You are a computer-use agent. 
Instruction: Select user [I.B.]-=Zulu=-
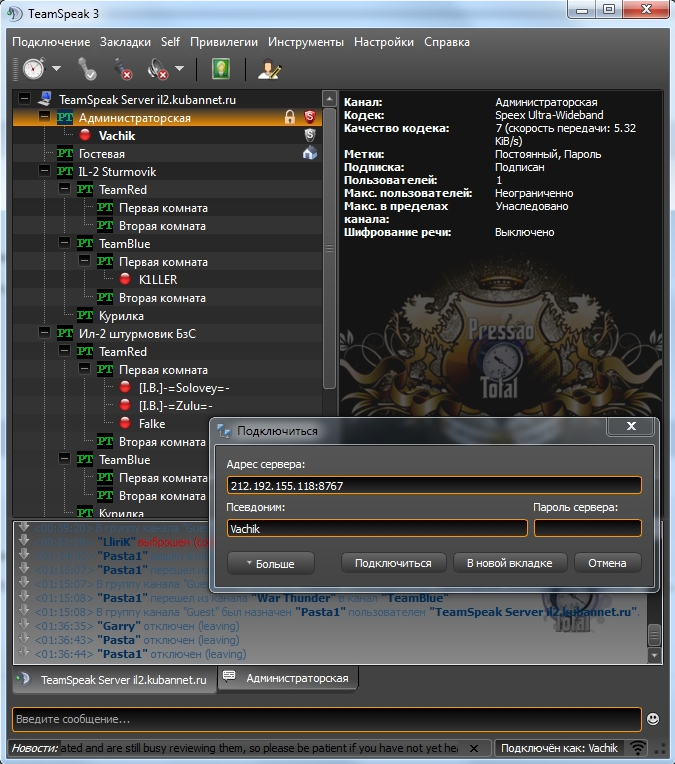point(175,406)
